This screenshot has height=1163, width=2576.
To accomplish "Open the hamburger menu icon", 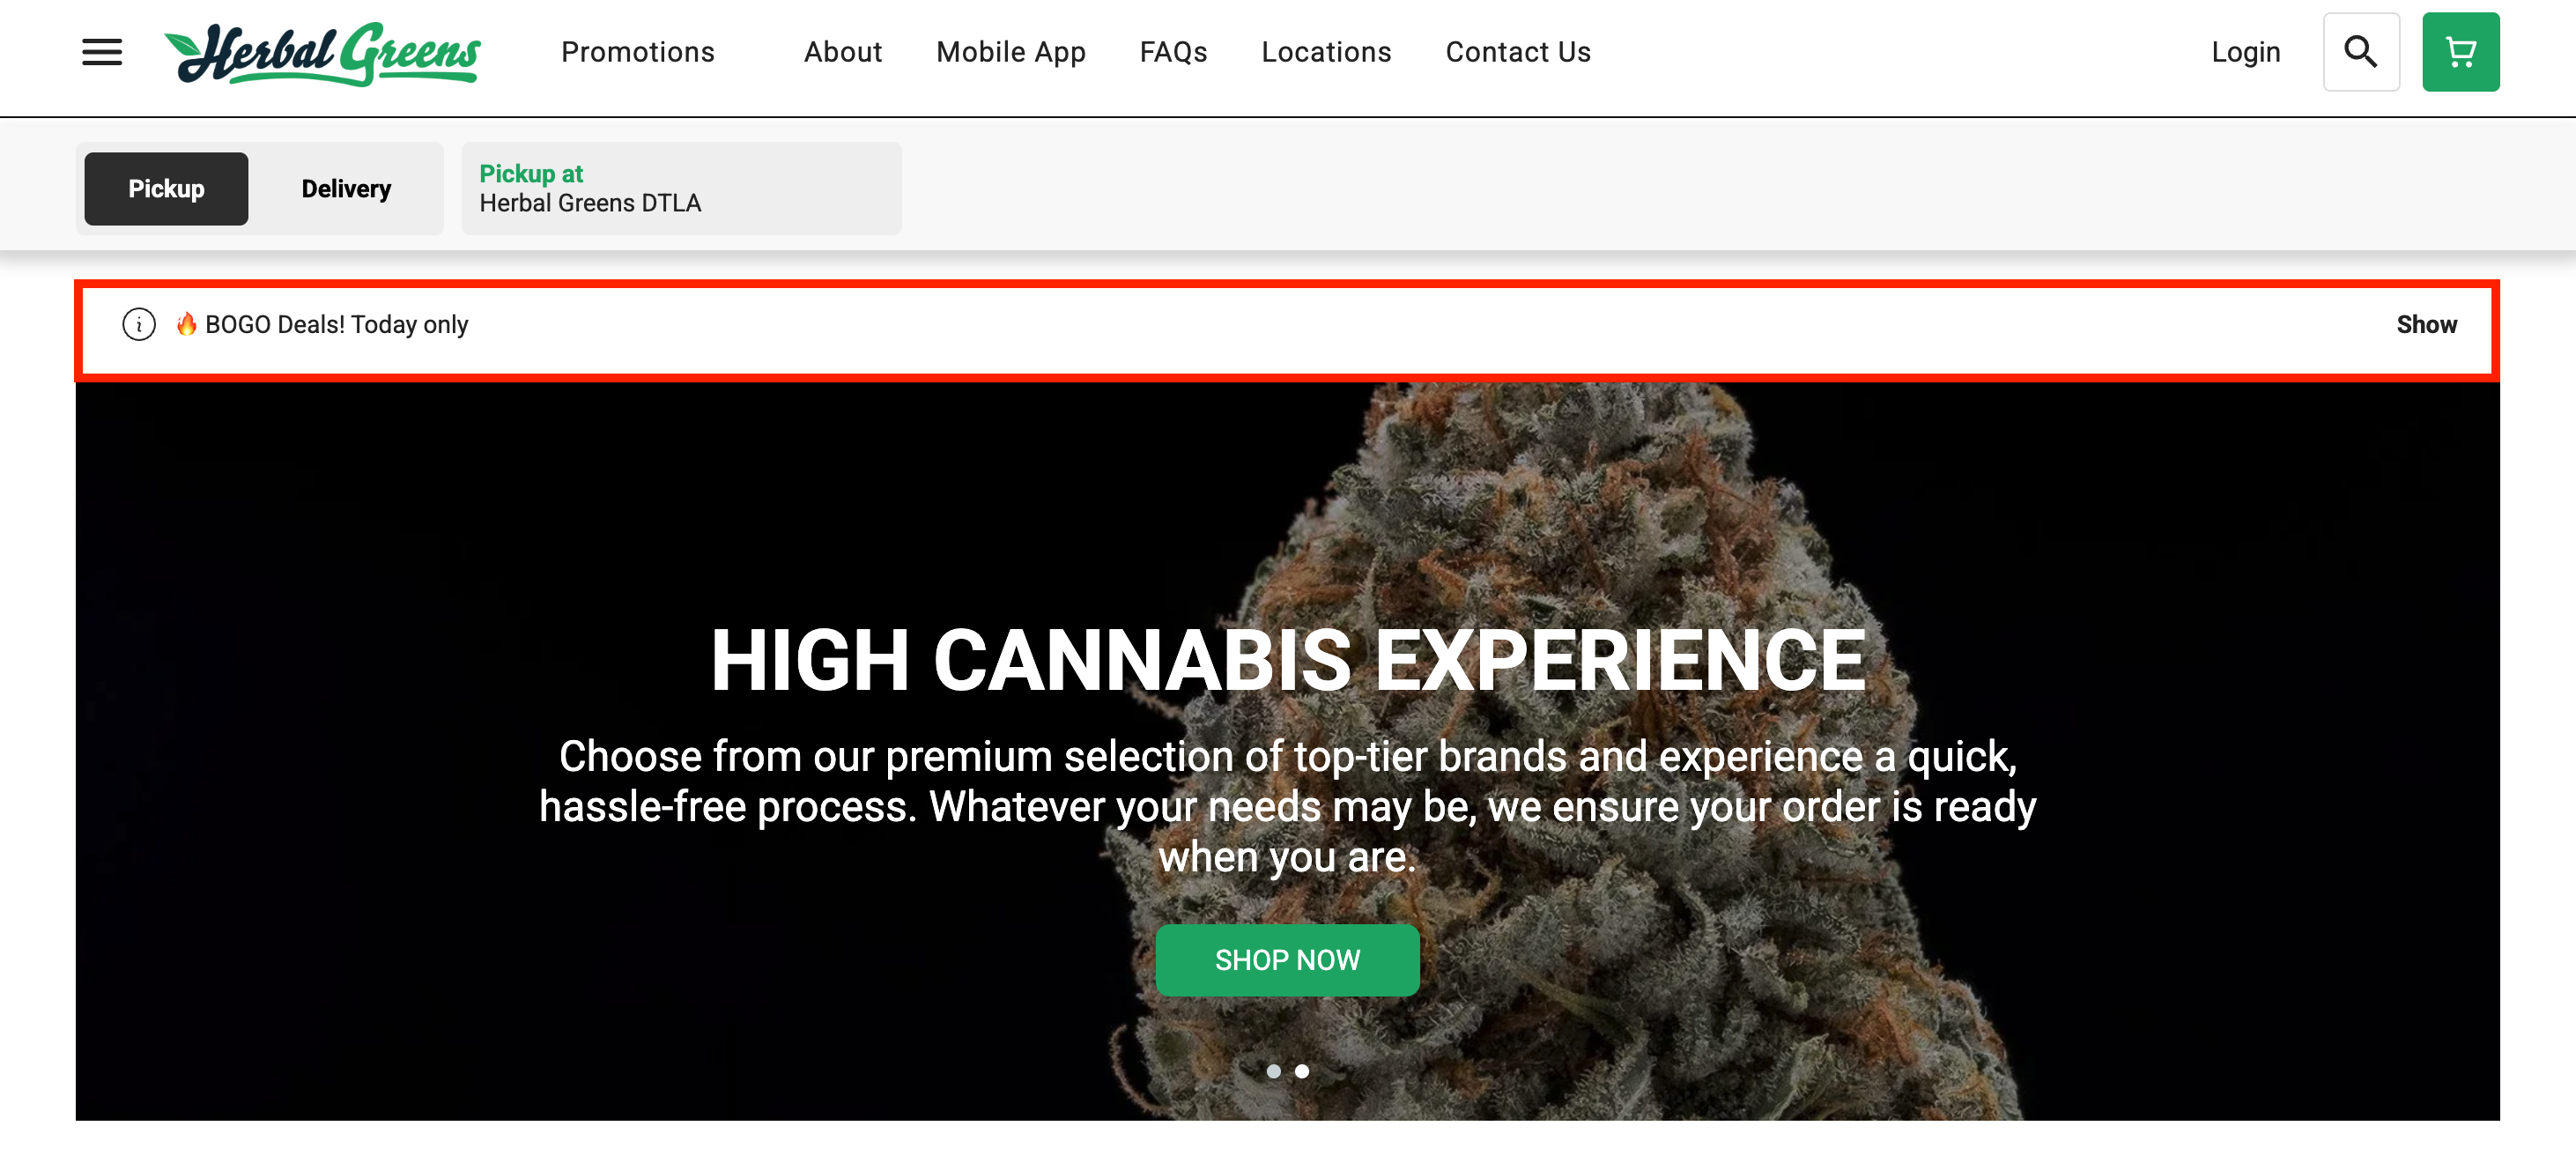I will coord(102,52).
